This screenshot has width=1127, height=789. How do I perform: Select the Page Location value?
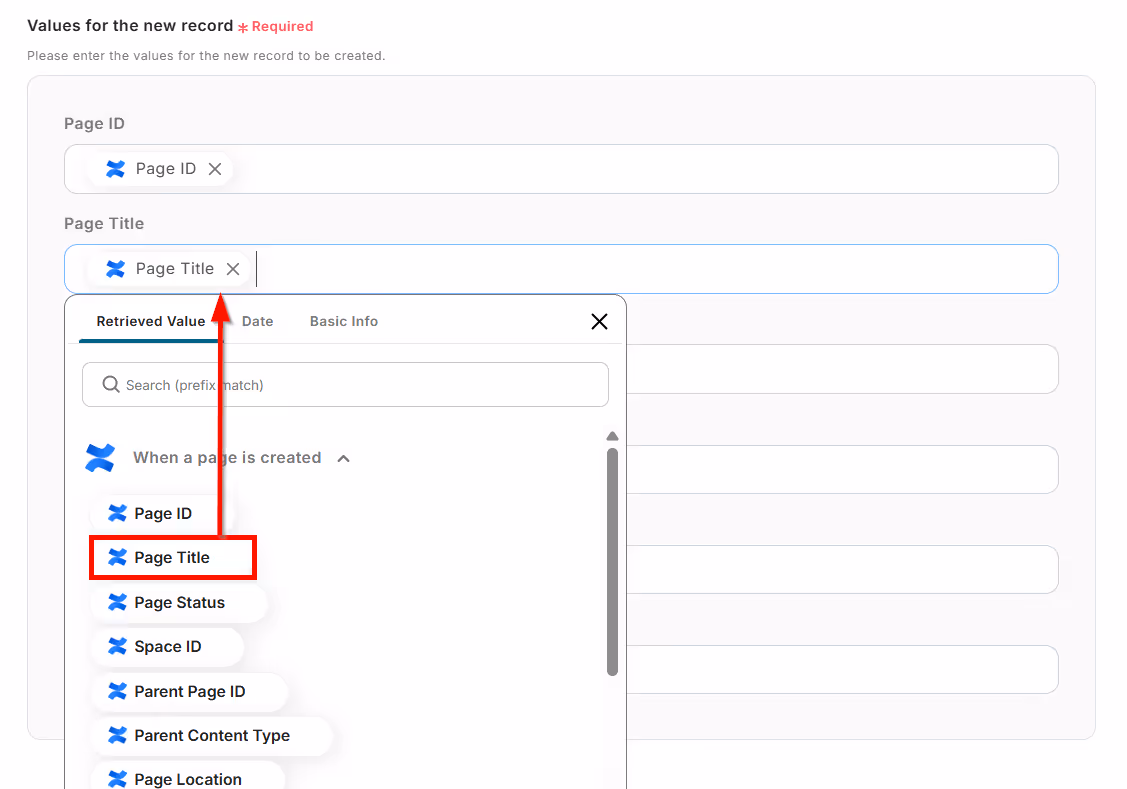coord(188,778)
